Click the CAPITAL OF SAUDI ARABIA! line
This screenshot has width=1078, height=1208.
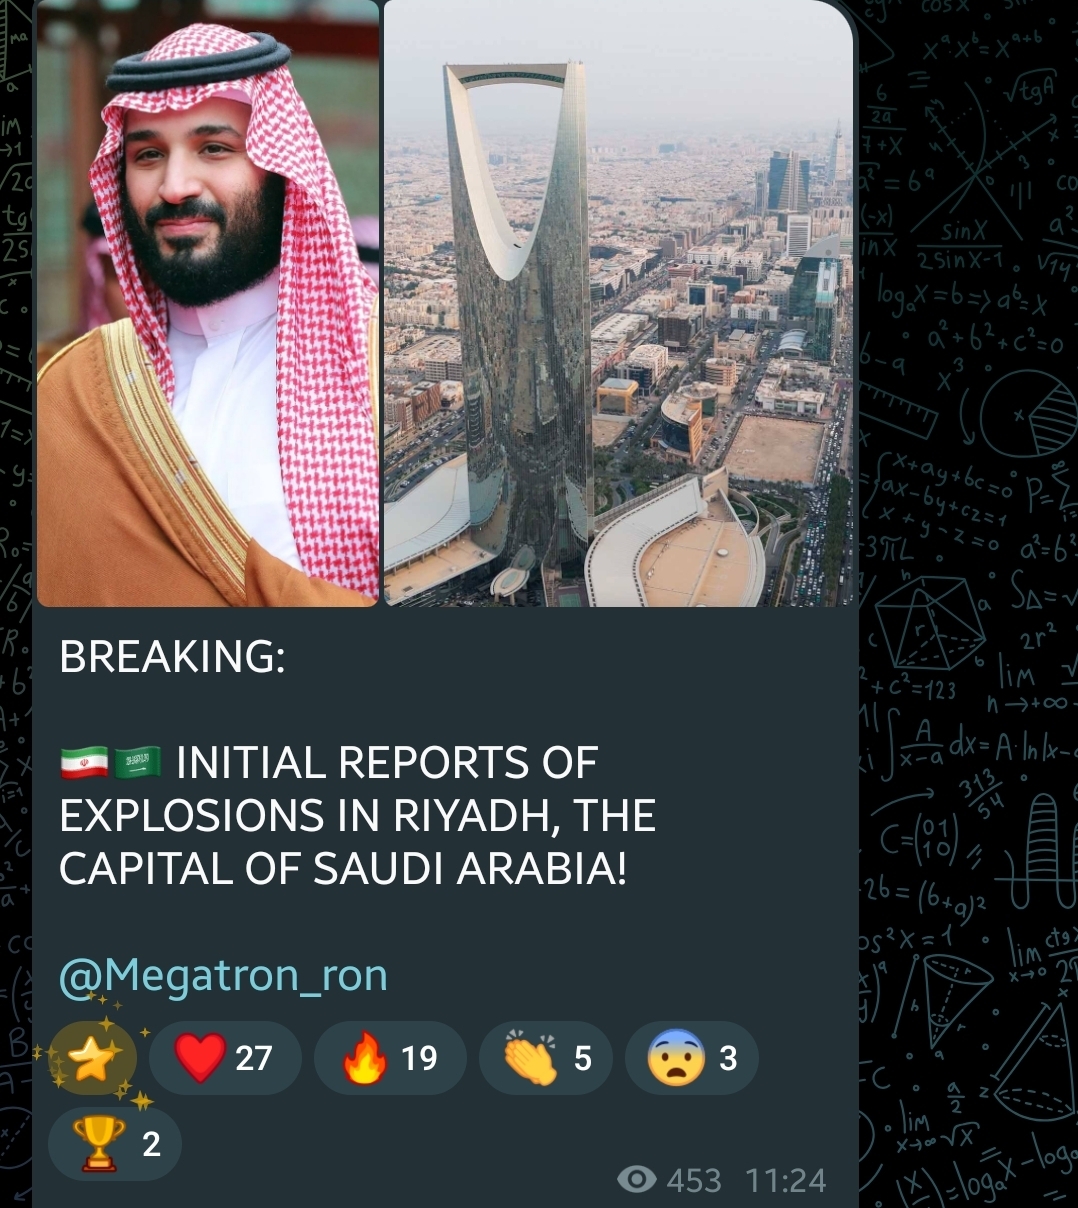343,869
